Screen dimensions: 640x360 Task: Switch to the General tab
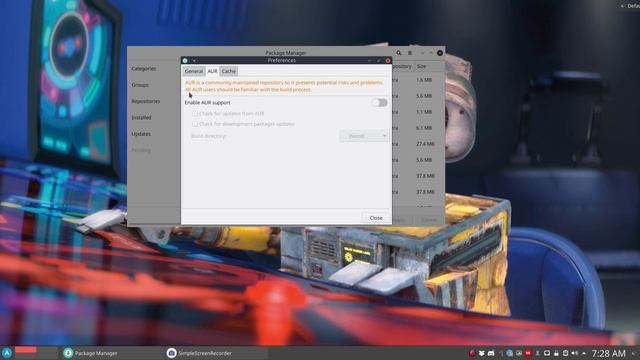coord(193,71)
